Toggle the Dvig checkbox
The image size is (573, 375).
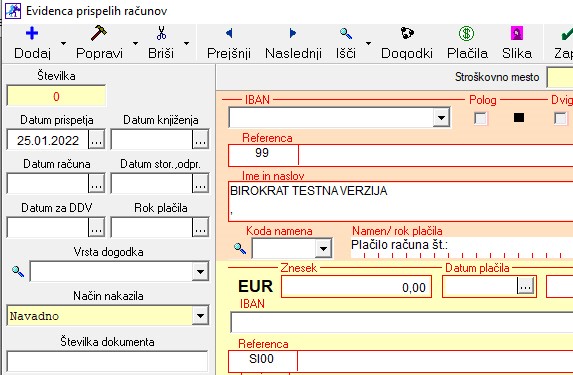coord(560,118)
